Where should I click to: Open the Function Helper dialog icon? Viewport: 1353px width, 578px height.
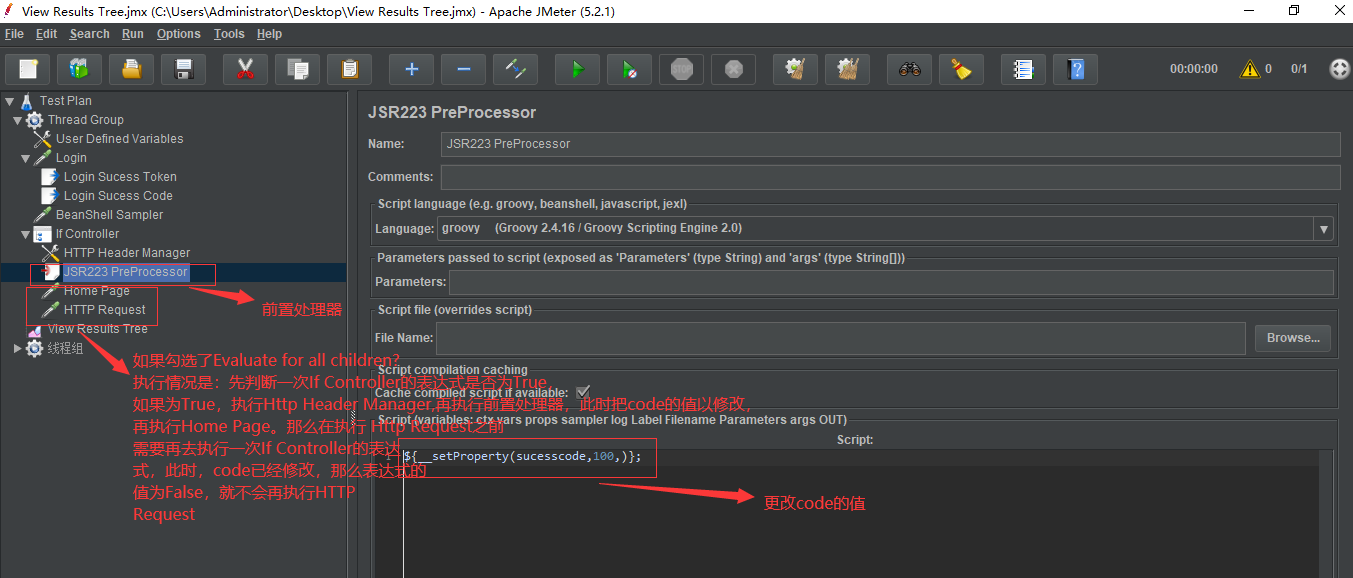click(x=1023, y=69)
